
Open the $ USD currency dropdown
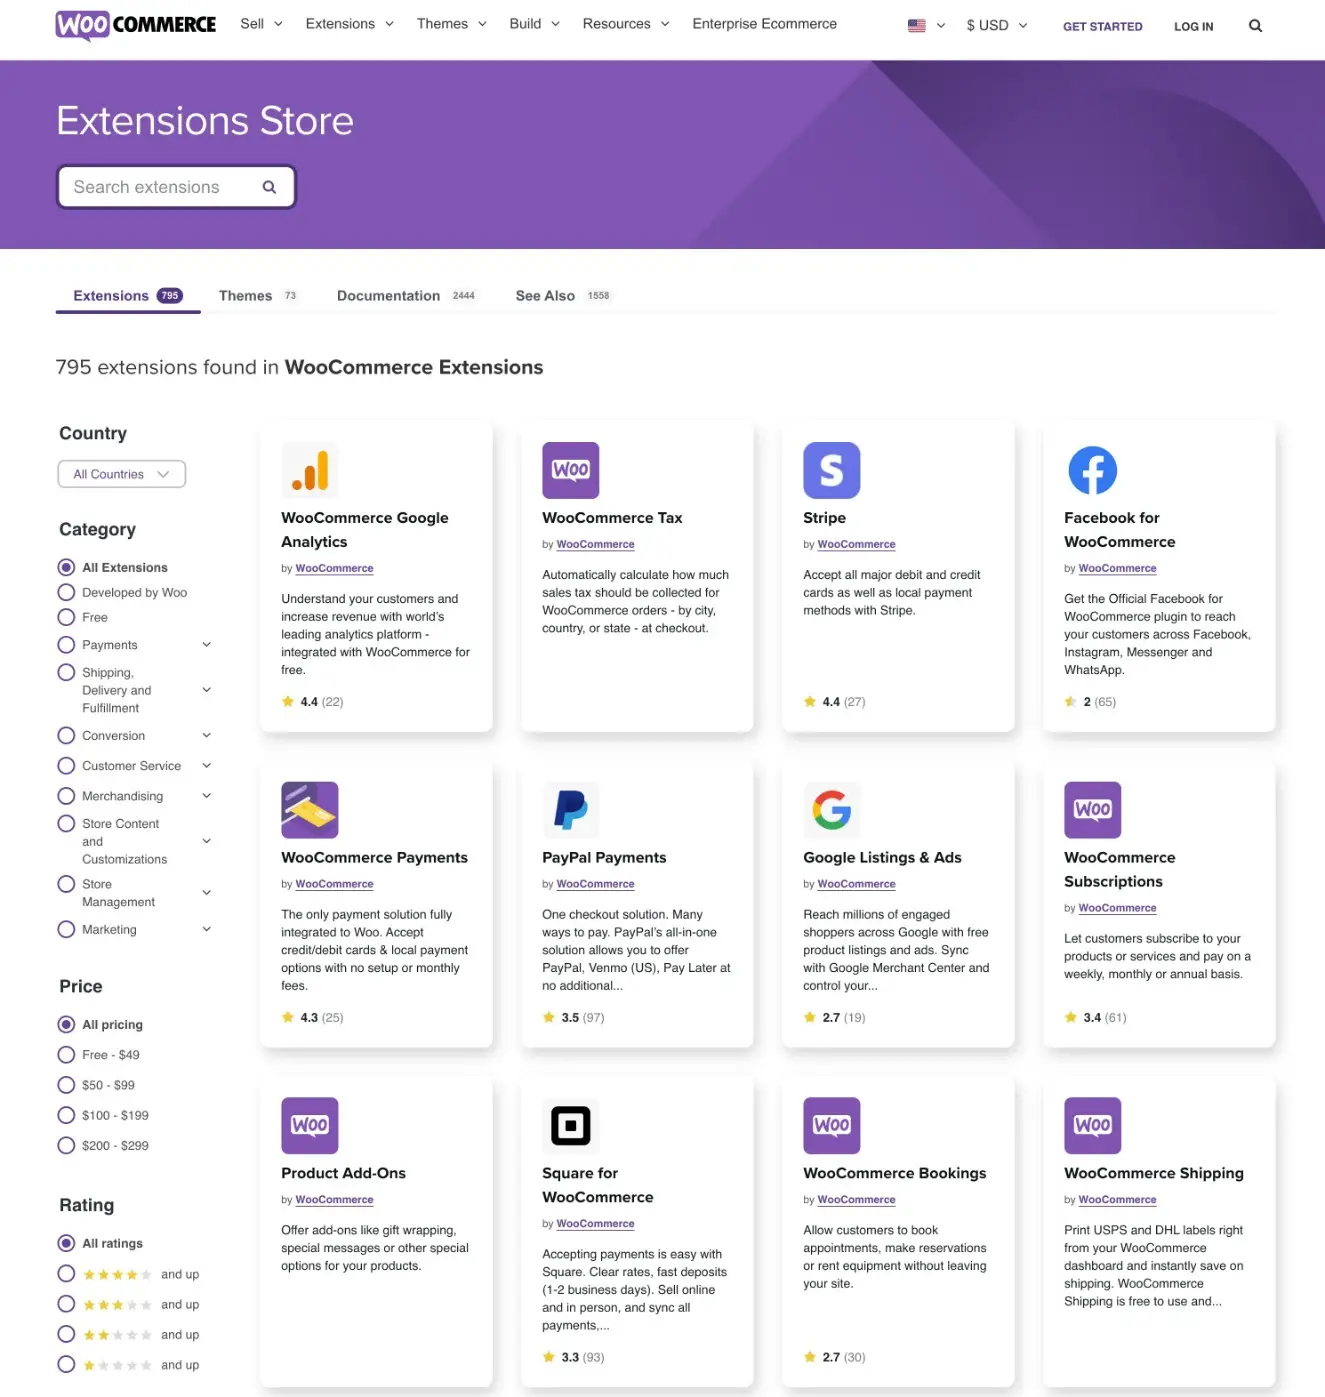coord(996,25)
